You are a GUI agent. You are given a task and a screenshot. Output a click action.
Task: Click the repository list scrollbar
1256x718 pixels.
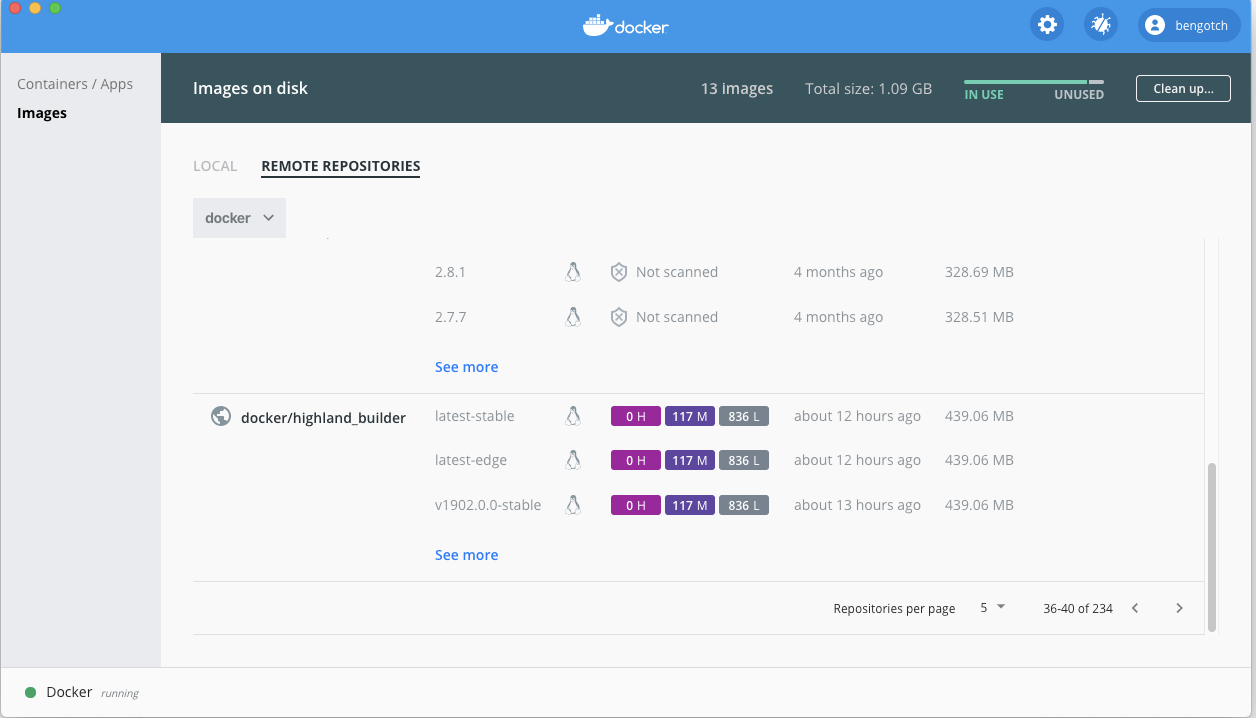click(1212, 546)
